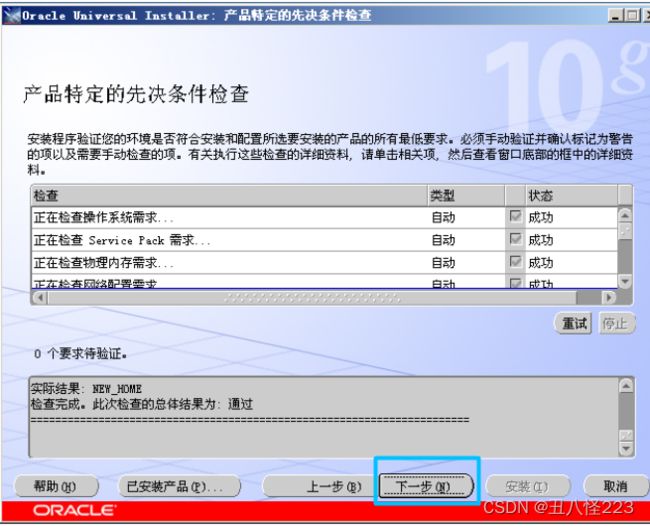Click the 停止 stop button
This screenshot has height=526, width=650.
pos(617,323)
